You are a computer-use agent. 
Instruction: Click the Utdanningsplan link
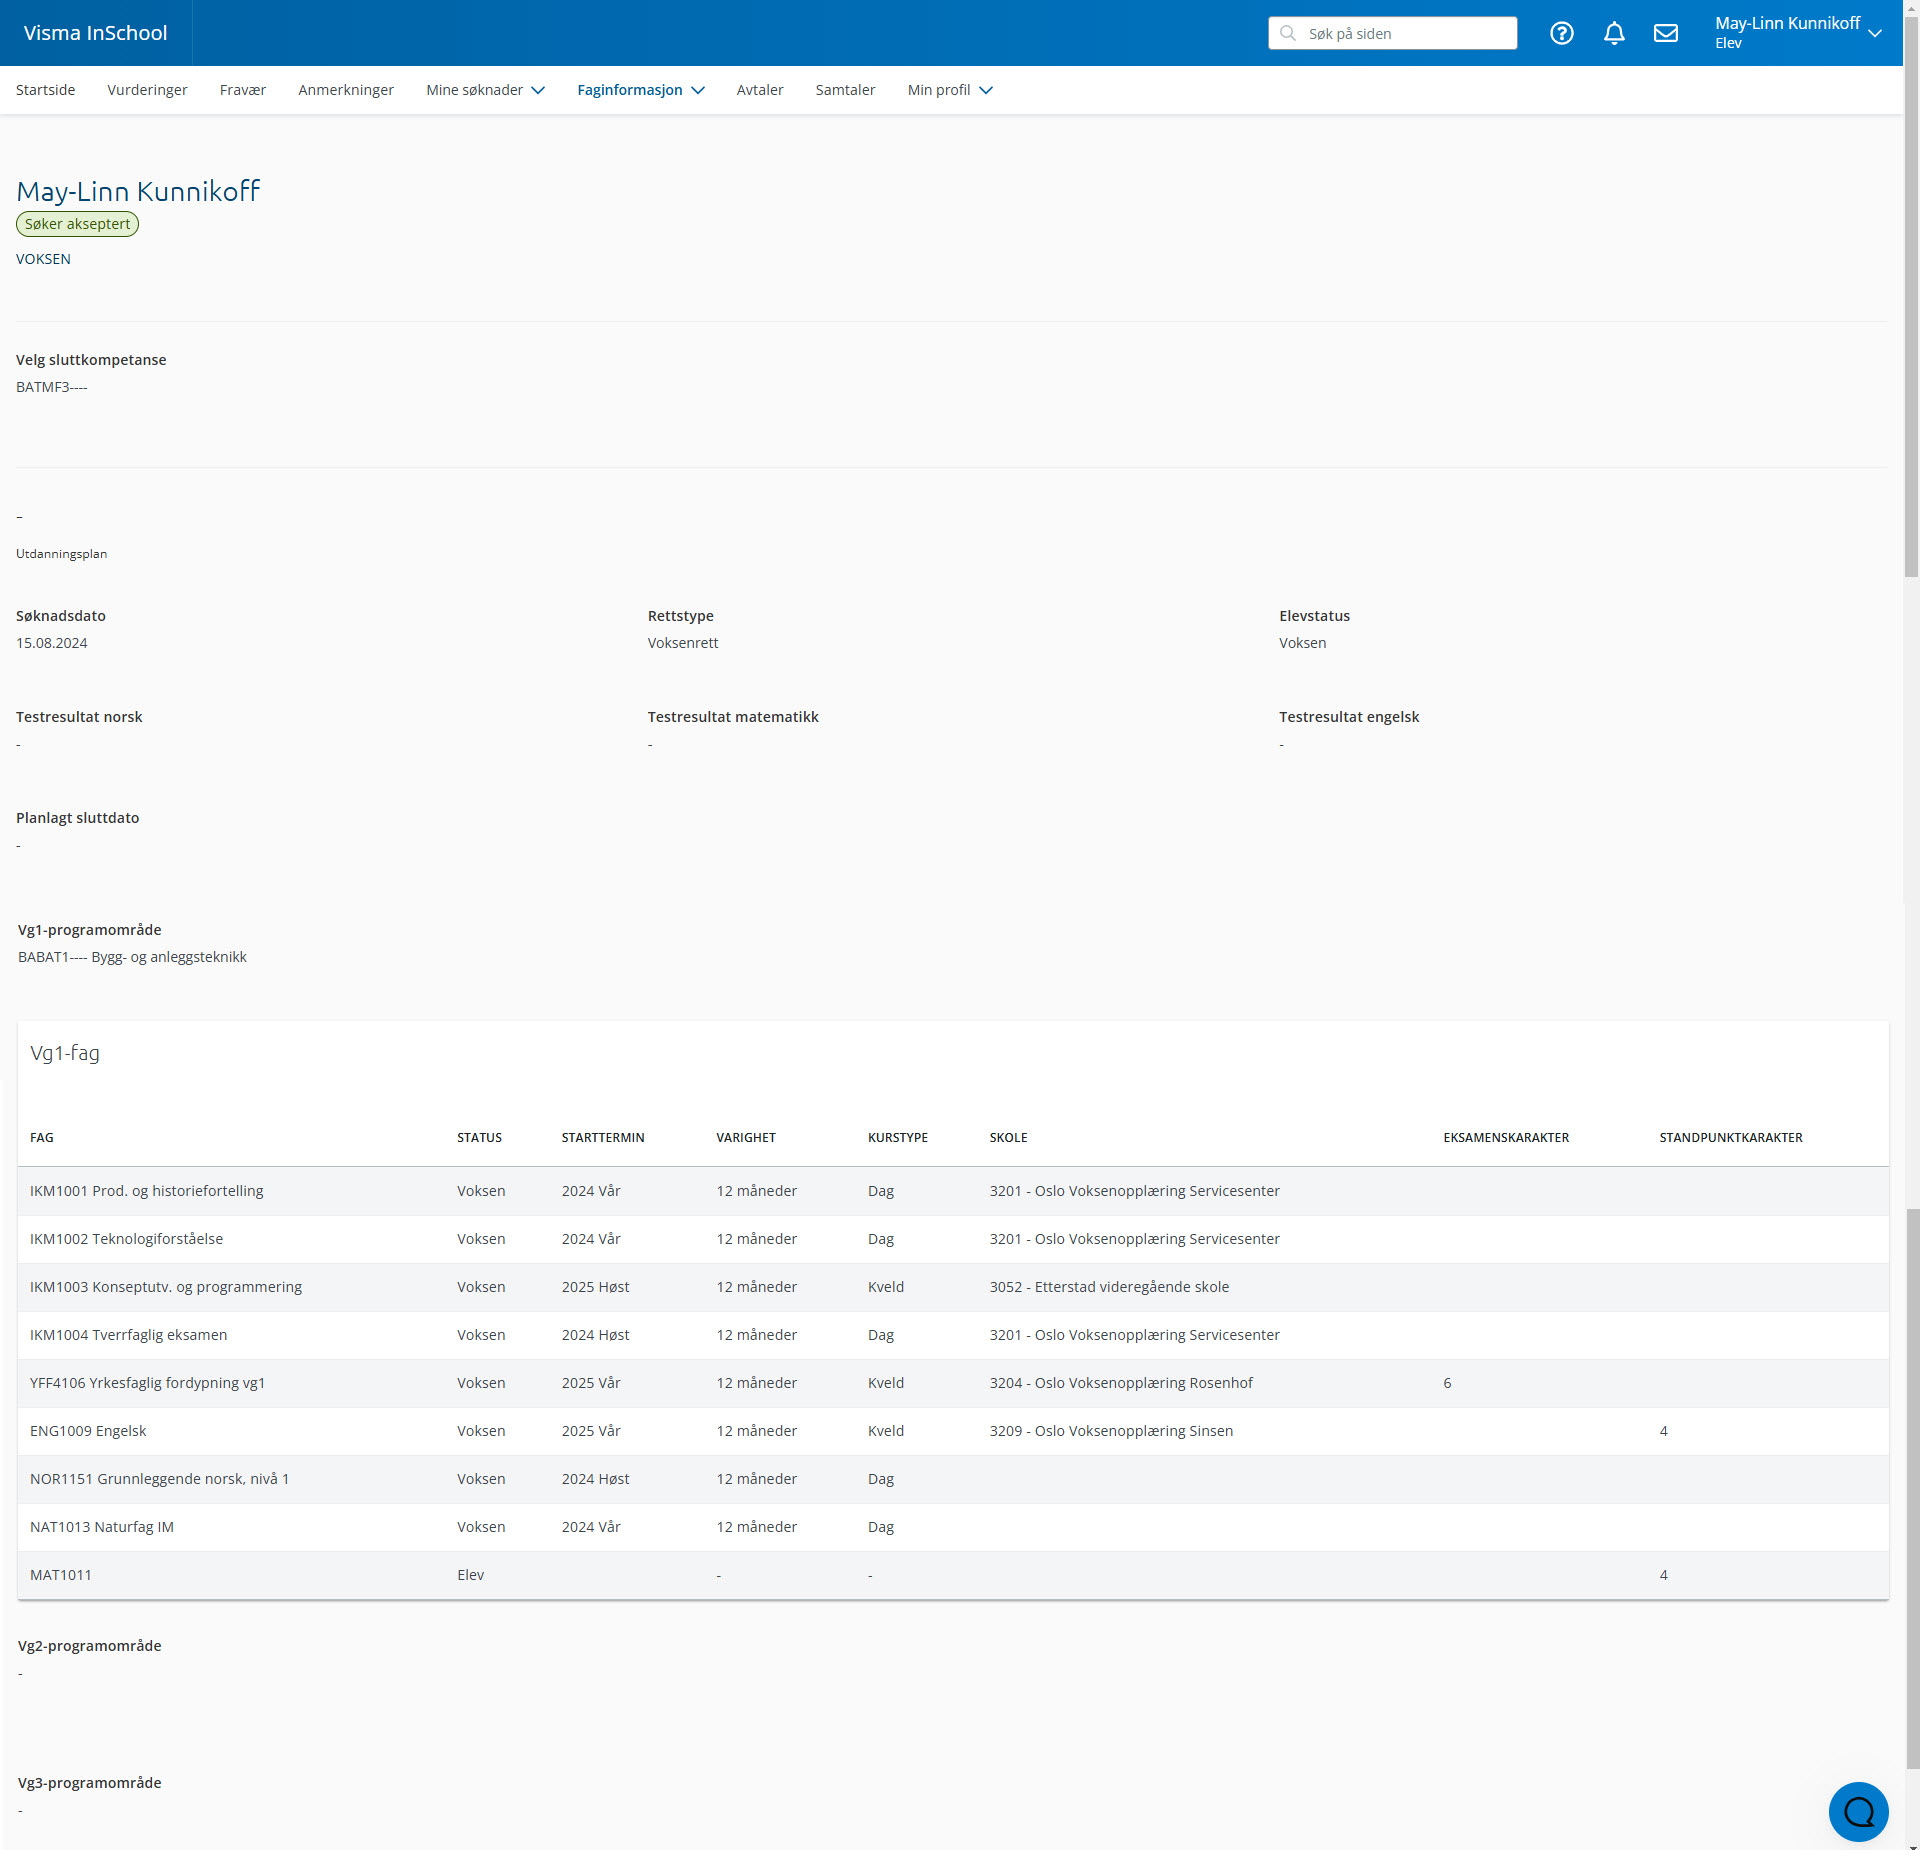point(61,554)
